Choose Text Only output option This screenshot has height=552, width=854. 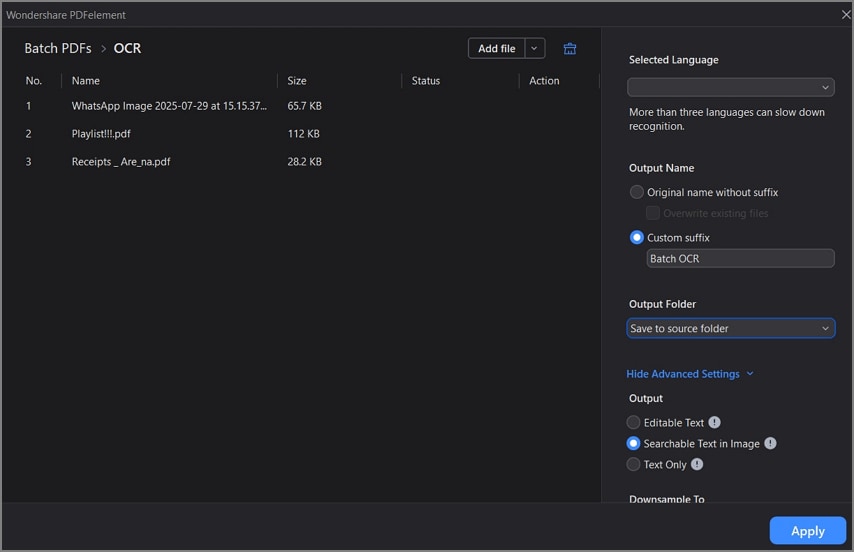633,464
